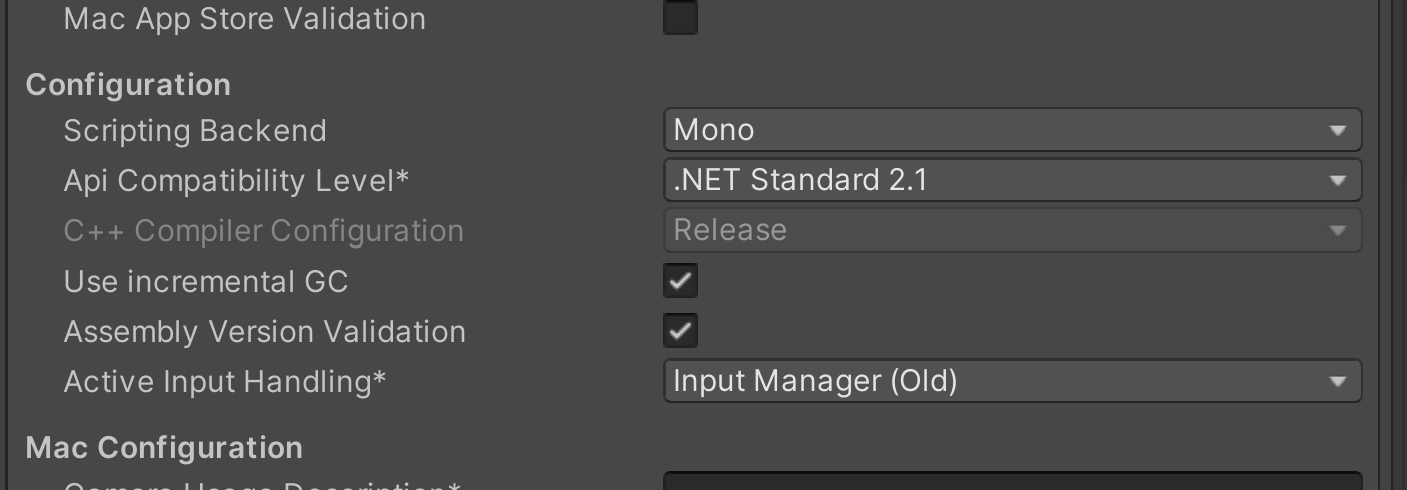Open the Input Manager (Old) dropdown
The height and width of the screenshot is (490, 1407).
click(1000, 381)
